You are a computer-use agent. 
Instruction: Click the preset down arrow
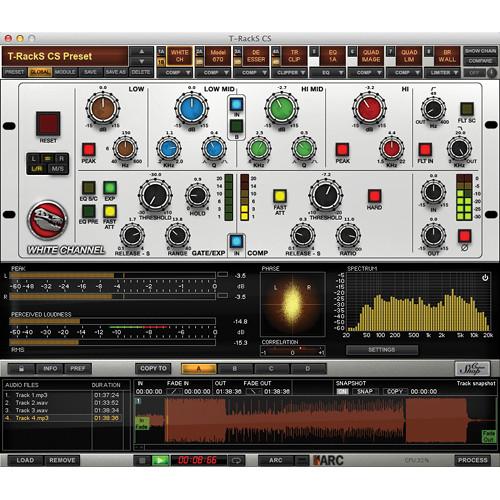142,61
